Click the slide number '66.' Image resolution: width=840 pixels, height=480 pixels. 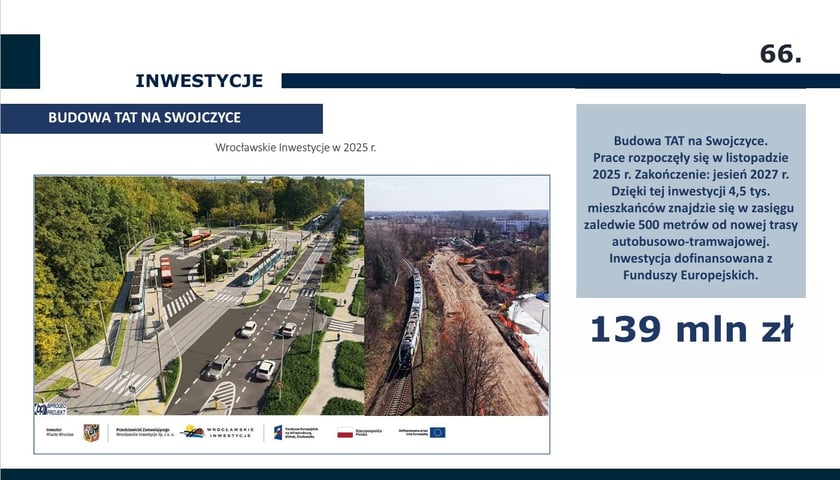pyautogui.click(x=781, y=54)
